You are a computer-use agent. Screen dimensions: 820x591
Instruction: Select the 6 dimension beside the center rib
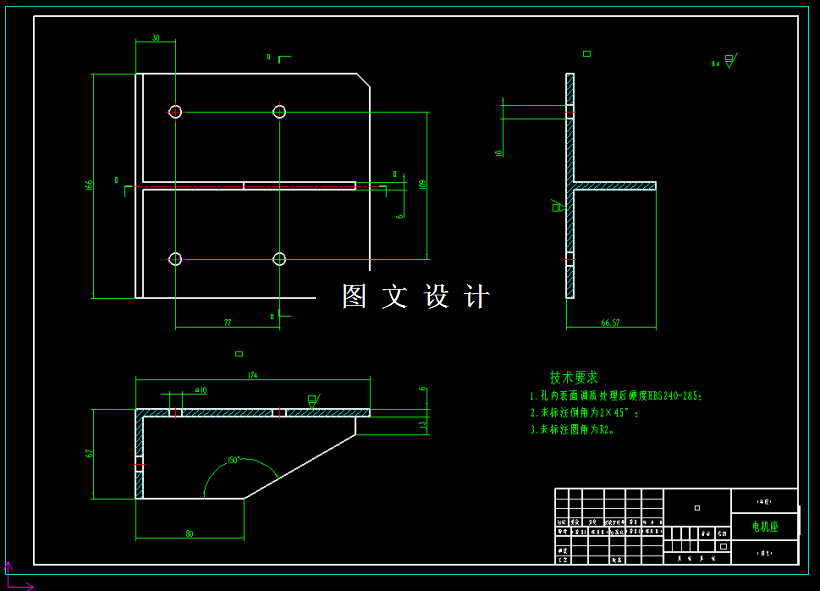[x=400, y=216]
